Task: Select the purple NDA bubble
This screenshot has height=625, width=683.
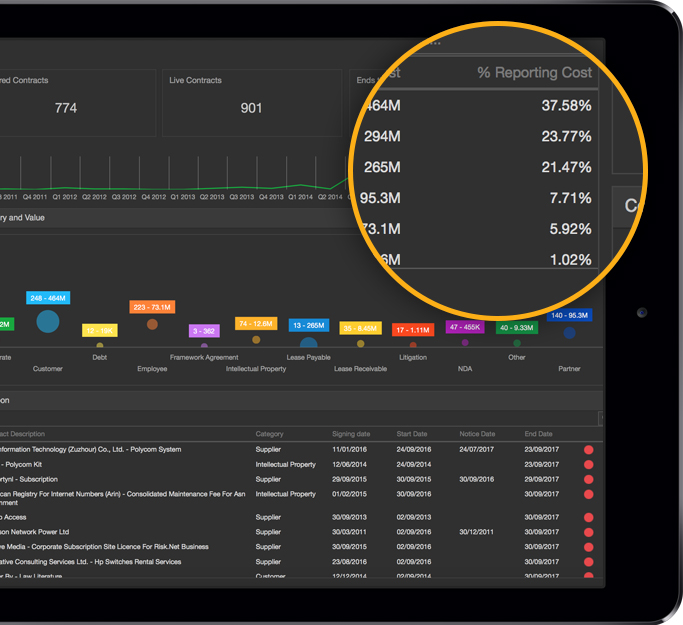Action: click(465, 343)
